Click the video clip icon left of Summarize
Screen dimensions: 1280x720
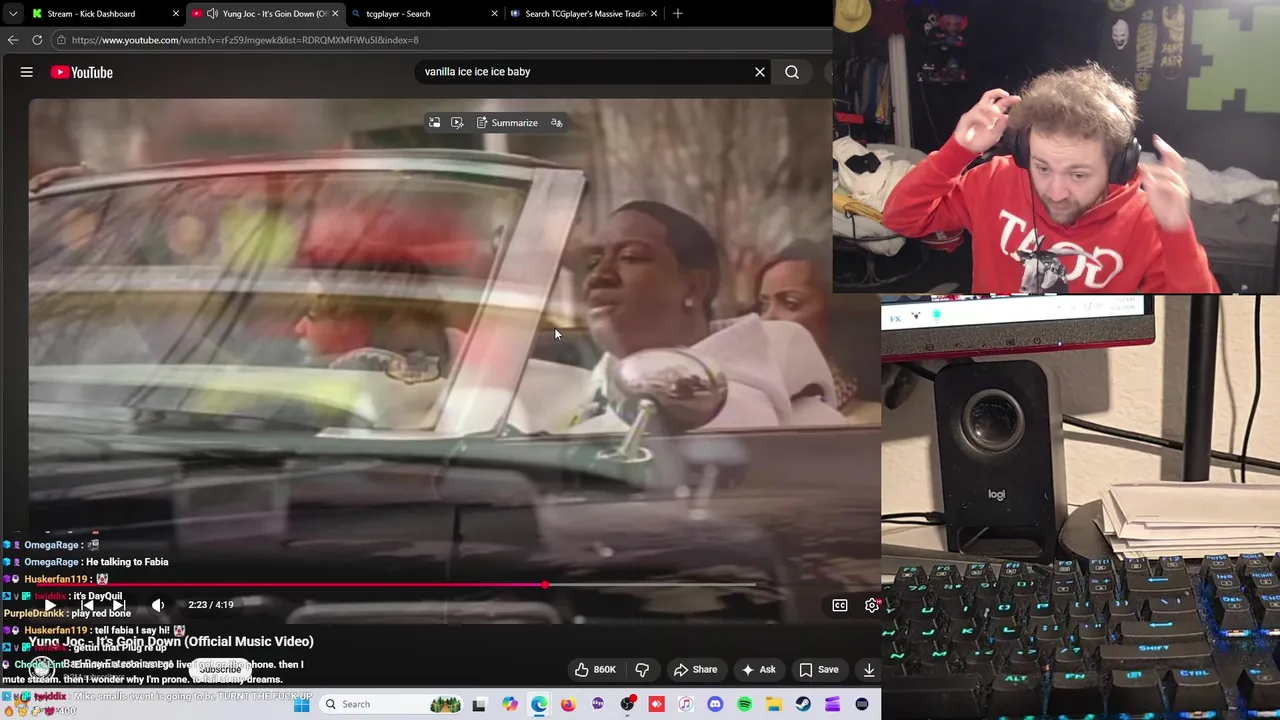tap(457, 123)
